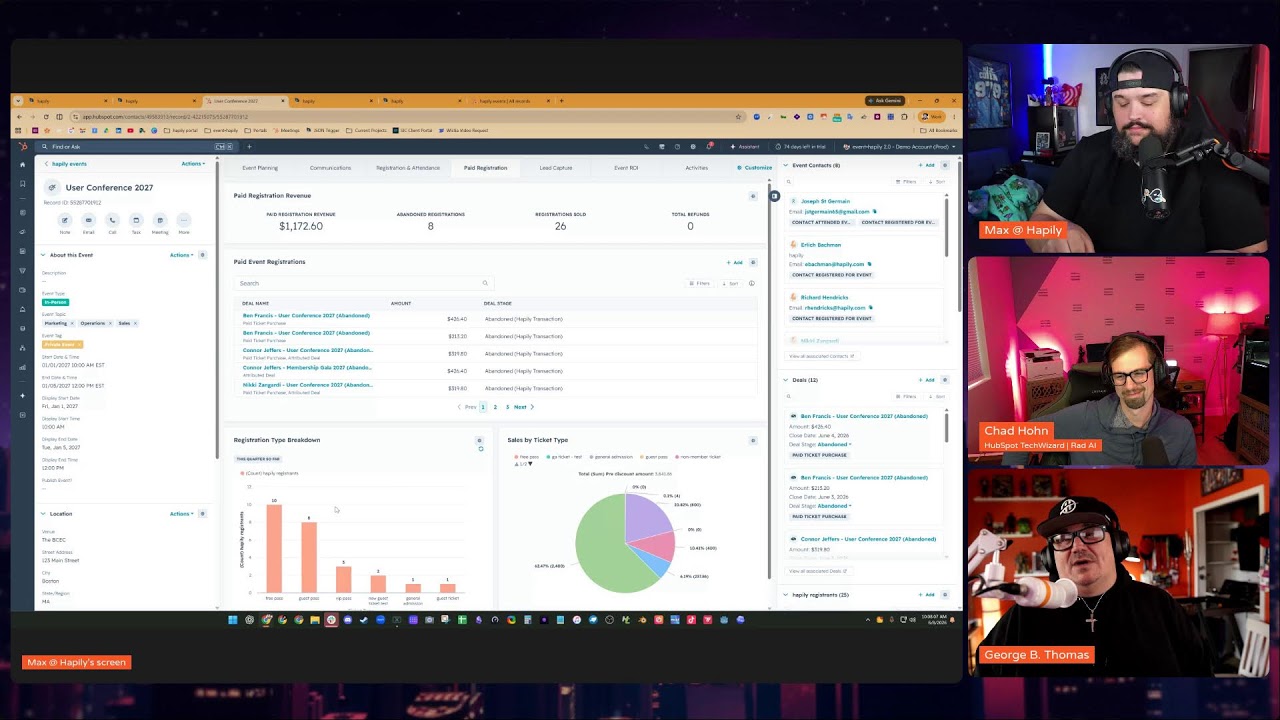Click Filters button in Paid Event Registrations
Viewport: 1280px width, 720px height.
click(700, 283)
